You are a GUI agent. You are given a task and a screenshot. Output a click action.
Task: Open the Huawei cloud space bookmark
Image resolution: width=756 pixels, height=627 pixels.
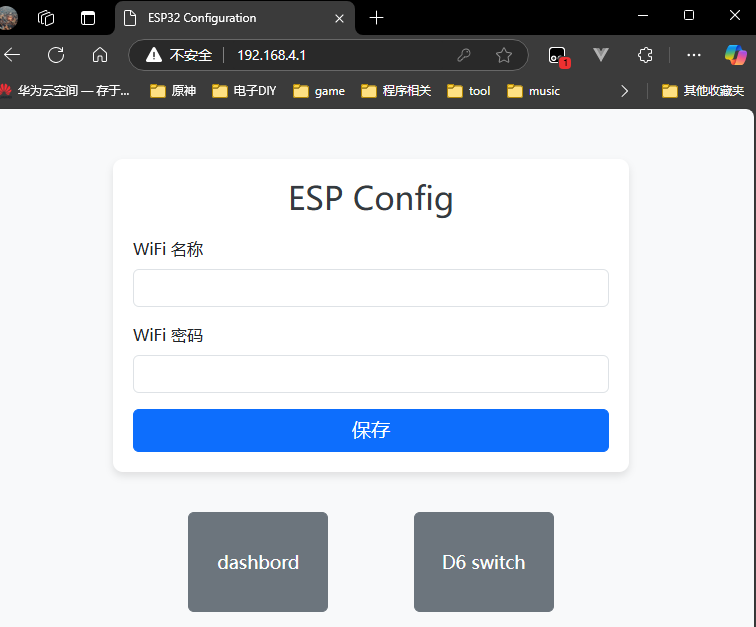pyautogui.click(x=65, y=91)
